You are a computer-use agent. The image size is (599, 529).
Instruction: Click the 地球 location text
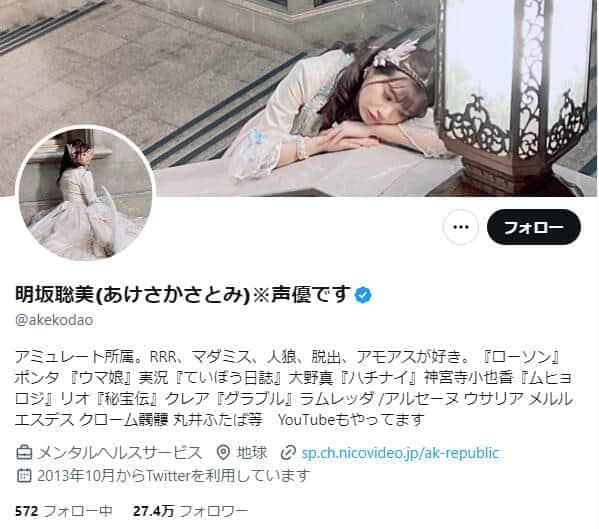(x=252, y=453)
